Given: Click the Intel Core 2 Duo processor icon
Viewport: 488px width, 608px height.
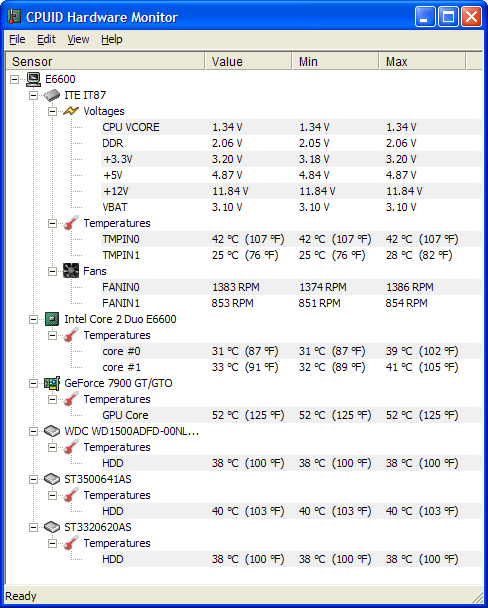Looking at the screenshot, I should (52, 319).
